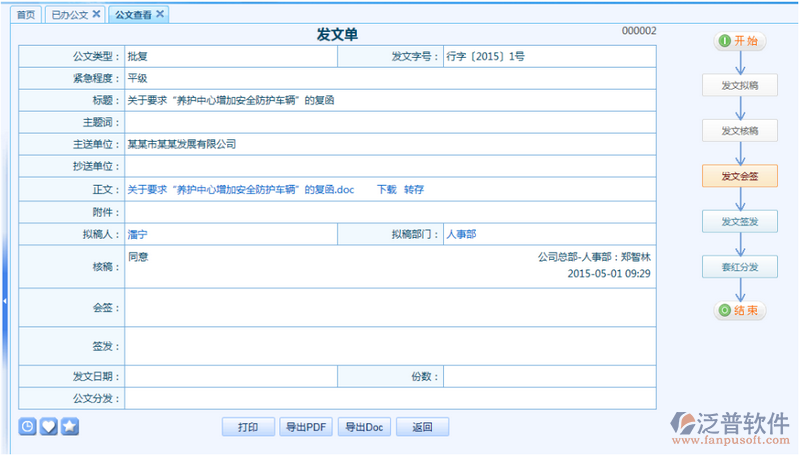Viewport: 800px width, 456px height.
Task: Switch to the 首页 tab
Action: point(26,15)
